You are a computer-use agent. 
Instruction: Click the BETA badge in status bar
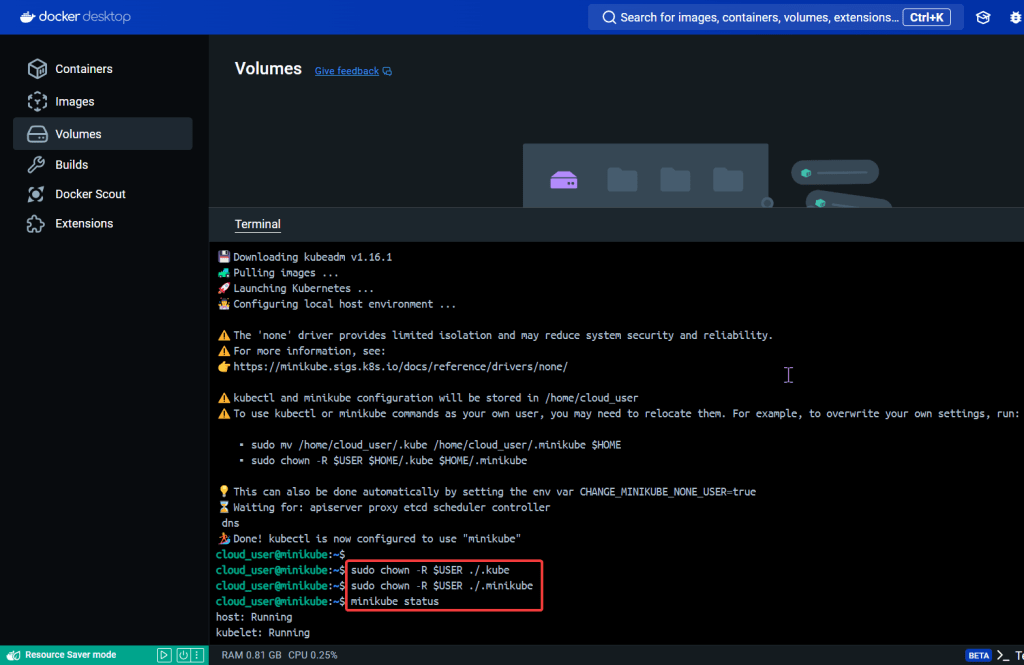(x=977, y=655)
